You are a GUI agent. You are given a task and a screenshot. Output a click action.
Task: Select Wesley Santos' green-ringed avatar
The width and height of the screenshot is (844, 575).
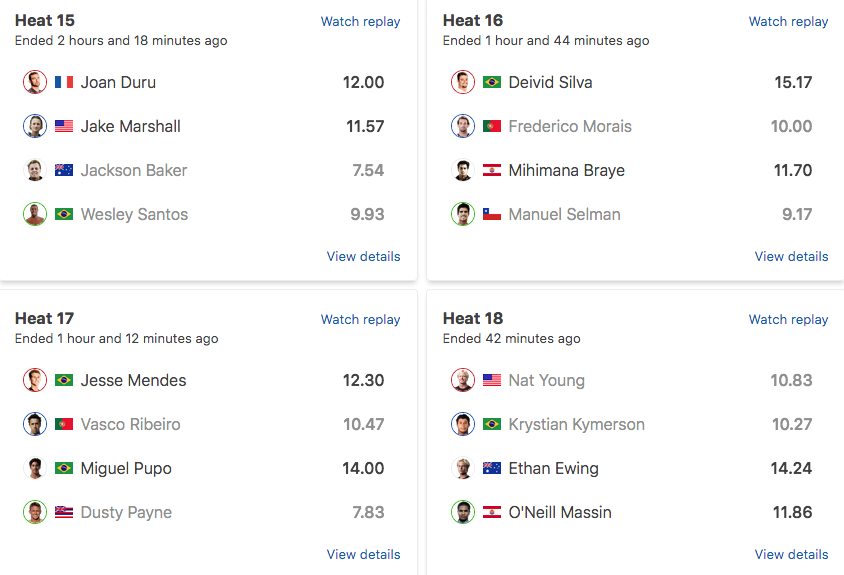pos(35,214)
